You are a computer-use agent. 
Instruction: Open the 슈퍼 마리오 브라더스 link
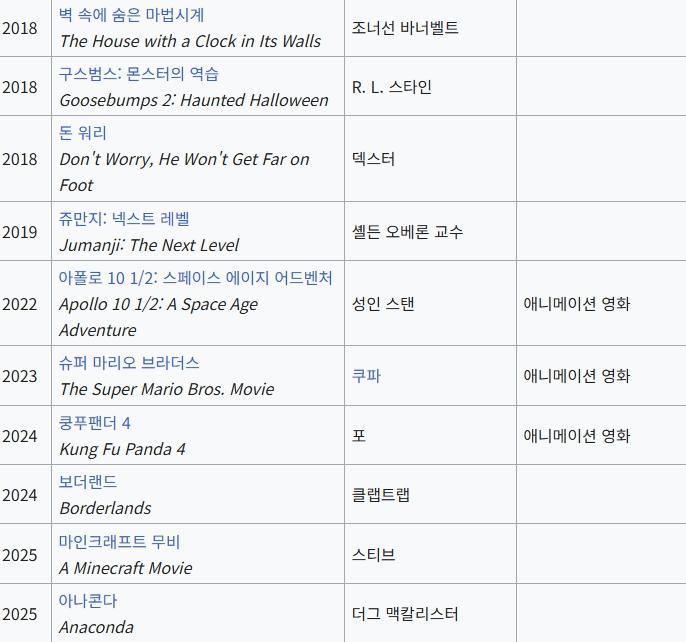pos(129,362)
